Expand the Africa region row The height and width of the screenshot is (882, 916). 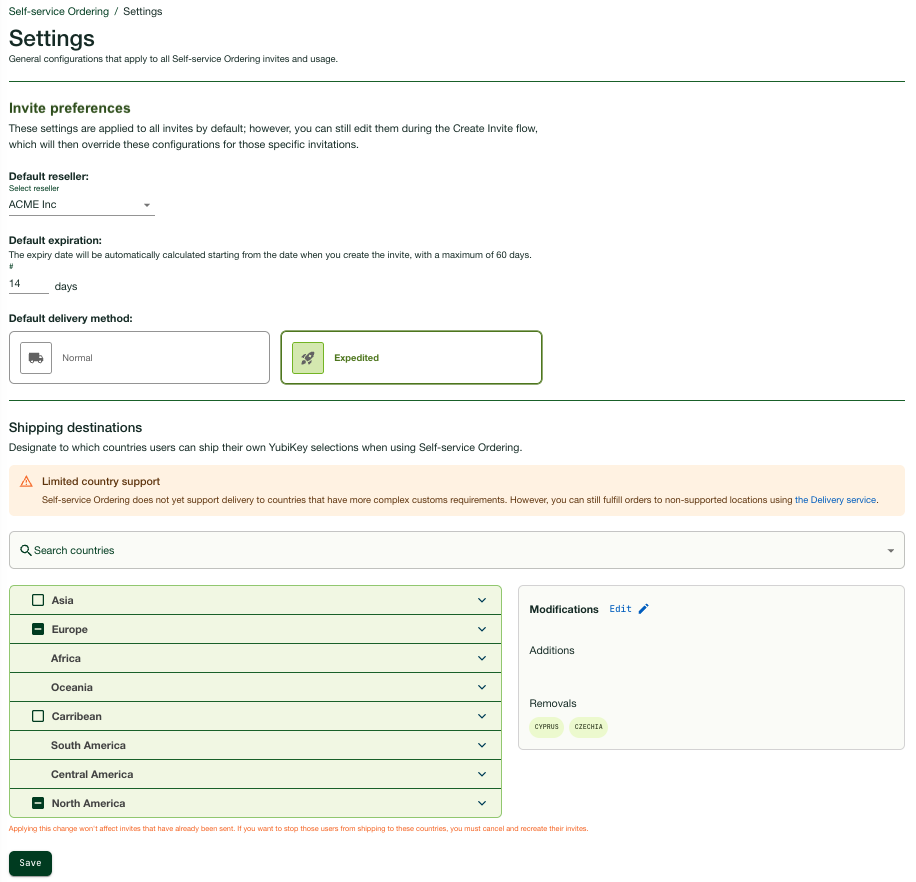click(482, 658)
